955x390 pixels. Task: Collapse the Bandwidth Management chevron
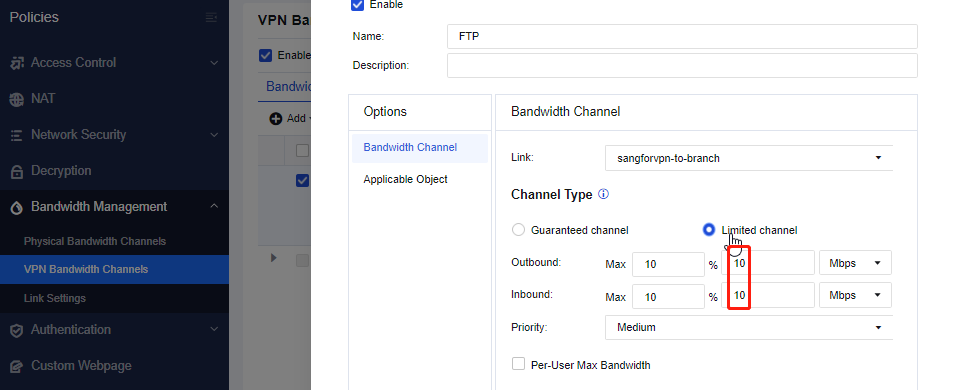214,207
